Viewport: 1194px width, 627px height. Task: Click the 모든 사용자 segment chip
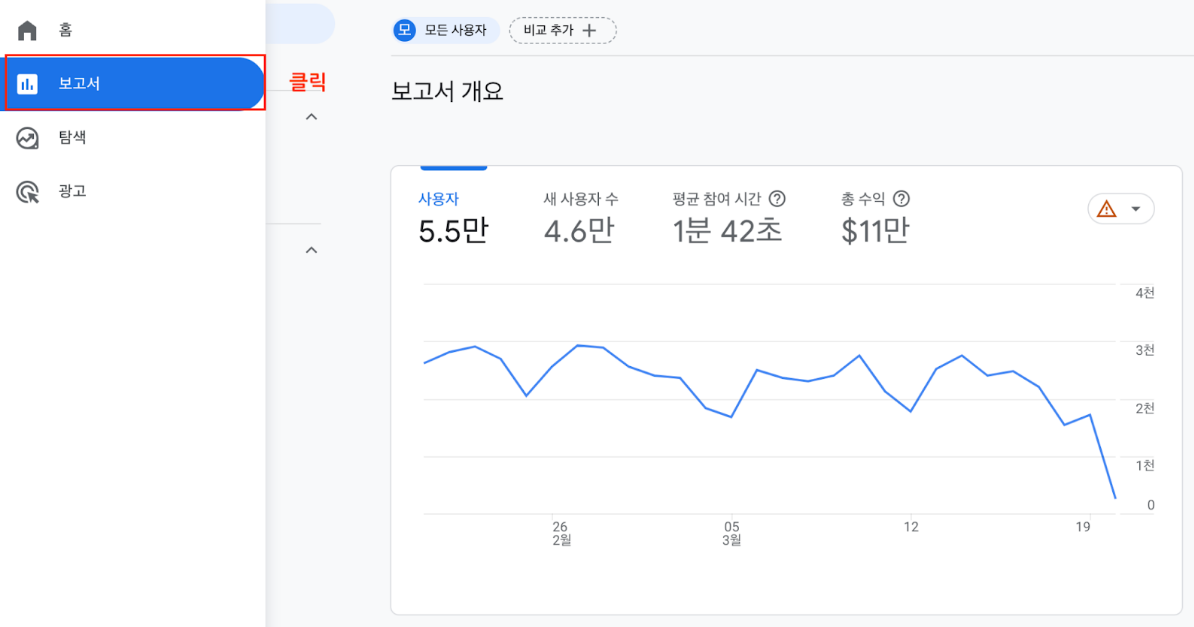tap(445, 30)
